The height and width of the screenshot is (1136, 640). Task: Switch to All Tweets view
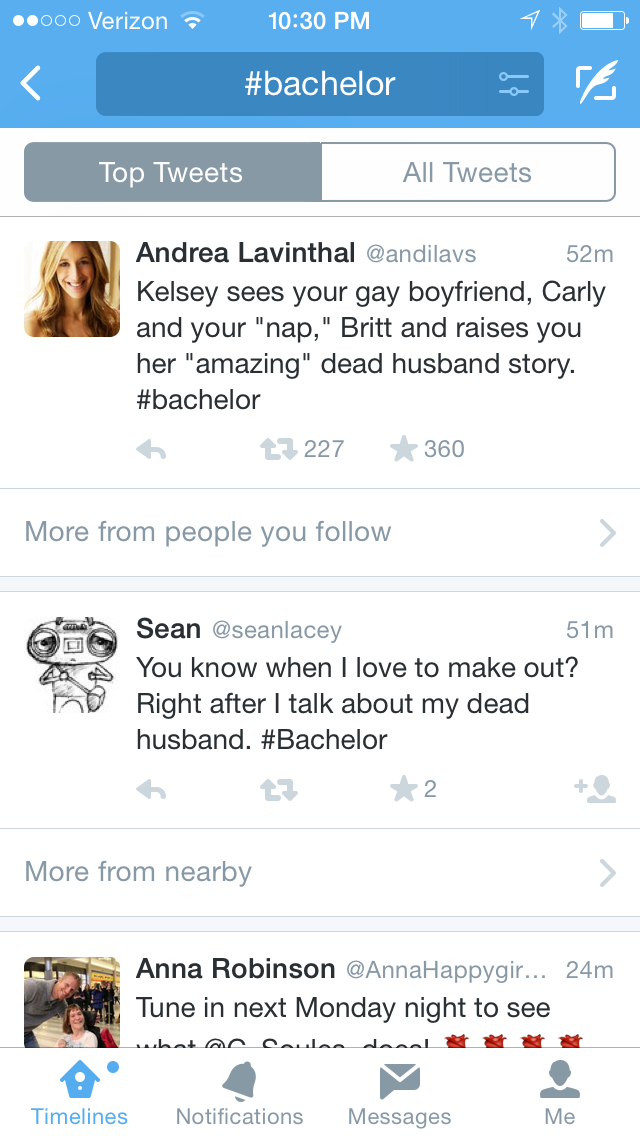click(467, 172)
